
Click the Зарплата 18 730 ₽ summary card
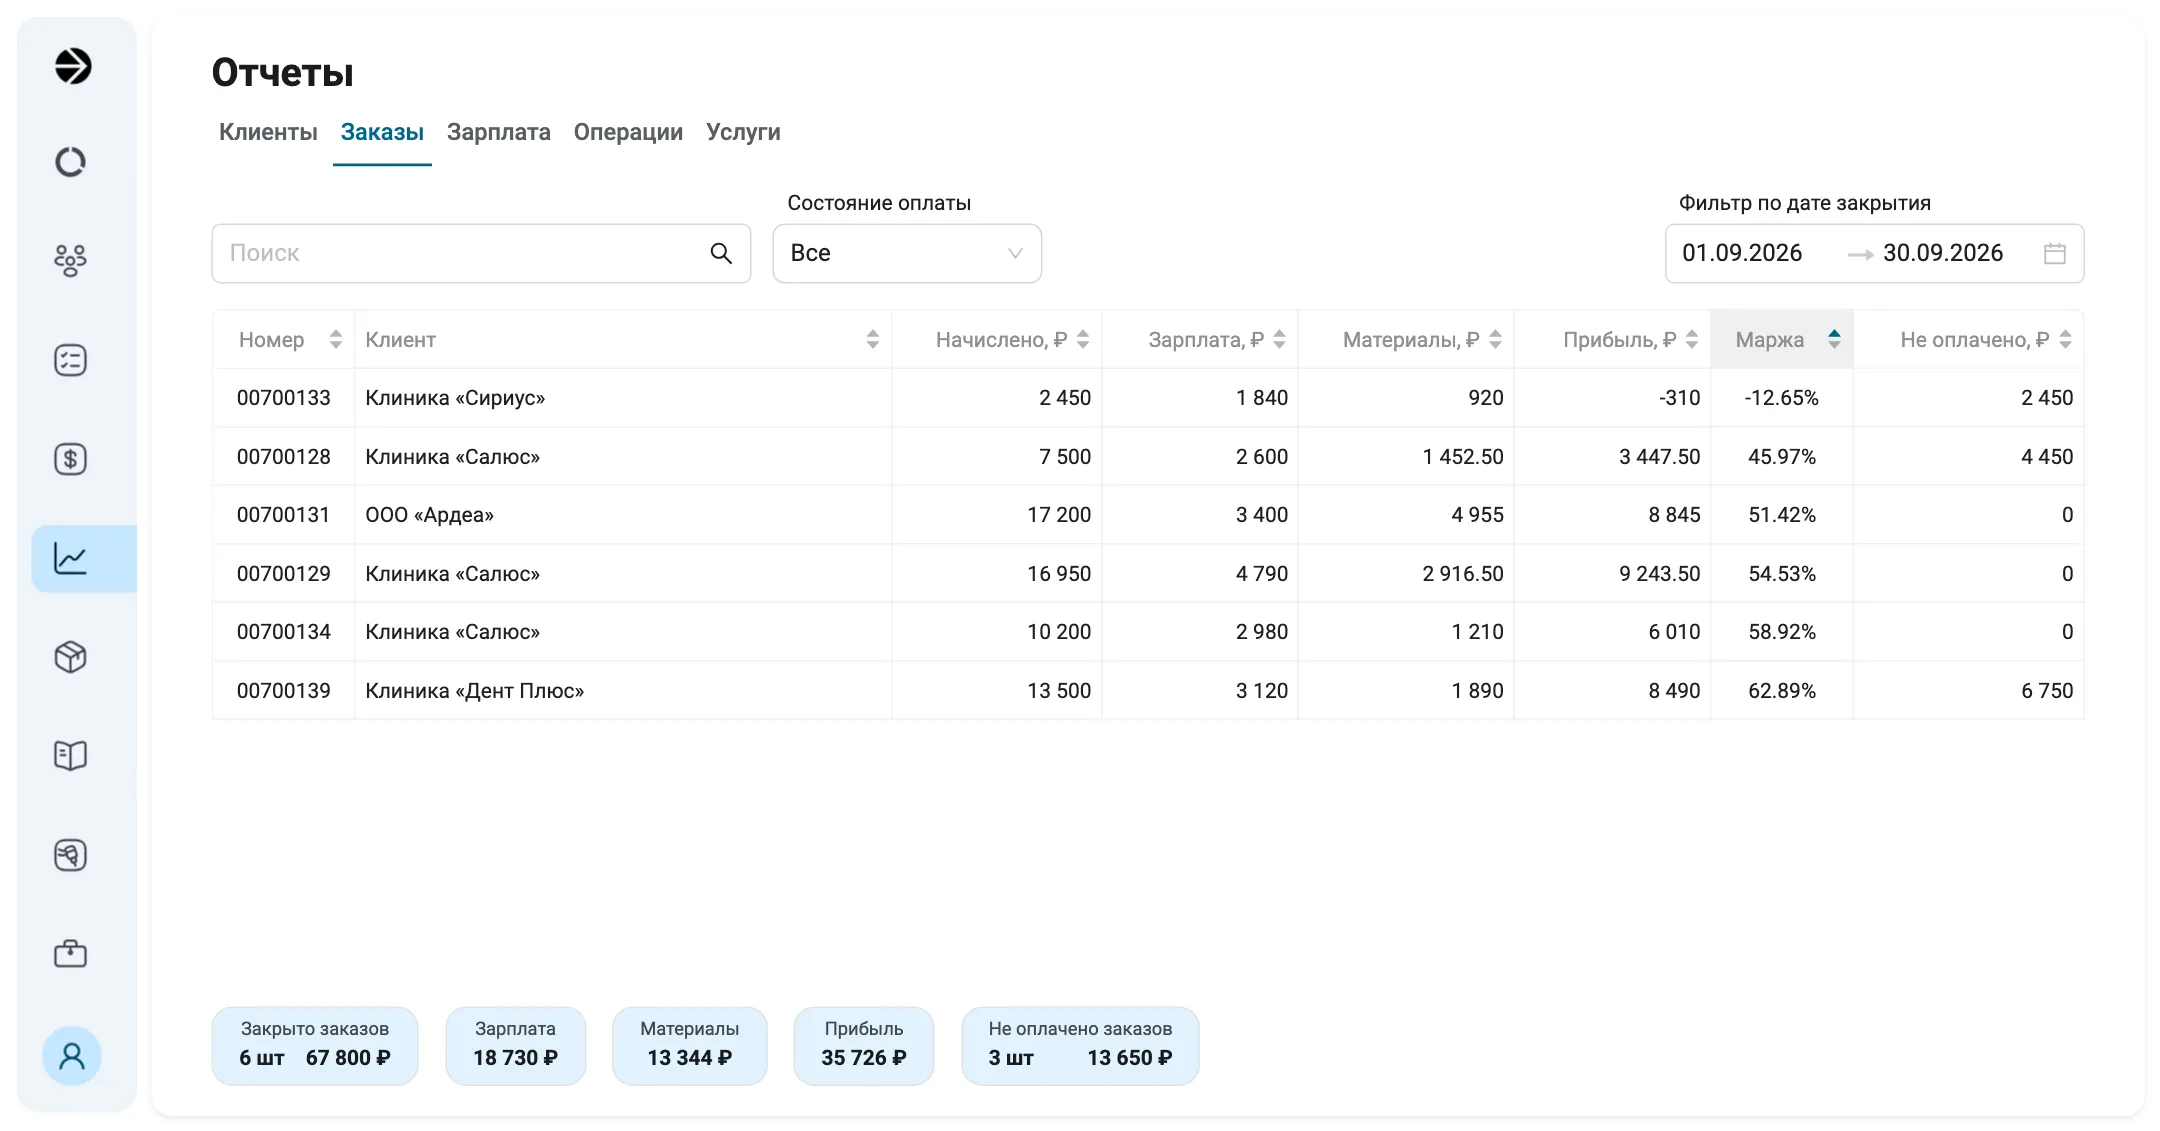516,1046
